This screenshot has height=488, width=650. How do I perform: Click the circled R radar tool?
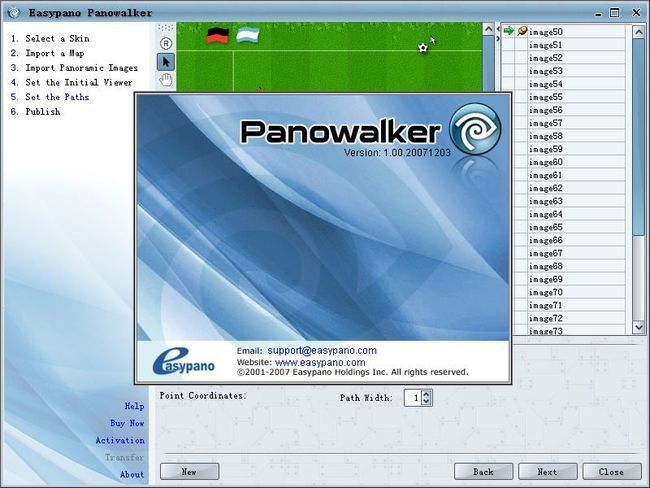point(166,44)
